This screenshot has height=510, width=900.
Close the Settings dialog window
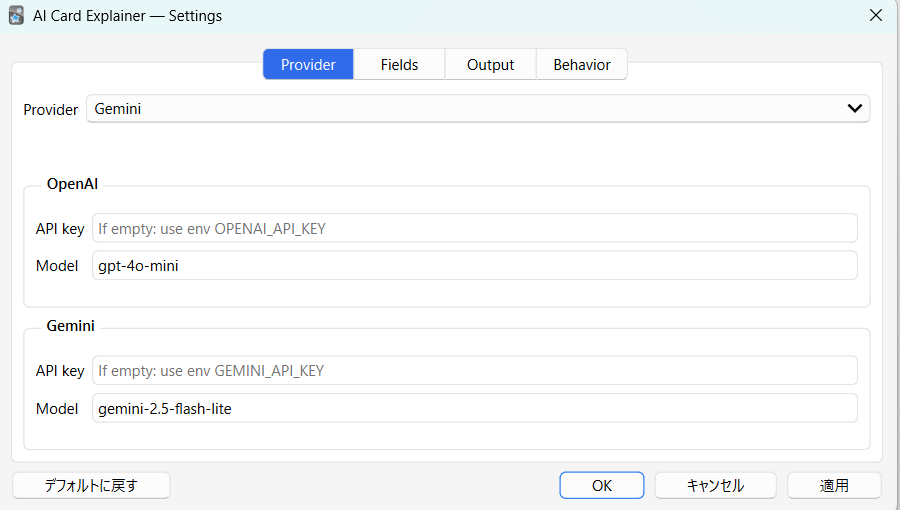coord(875,16)
